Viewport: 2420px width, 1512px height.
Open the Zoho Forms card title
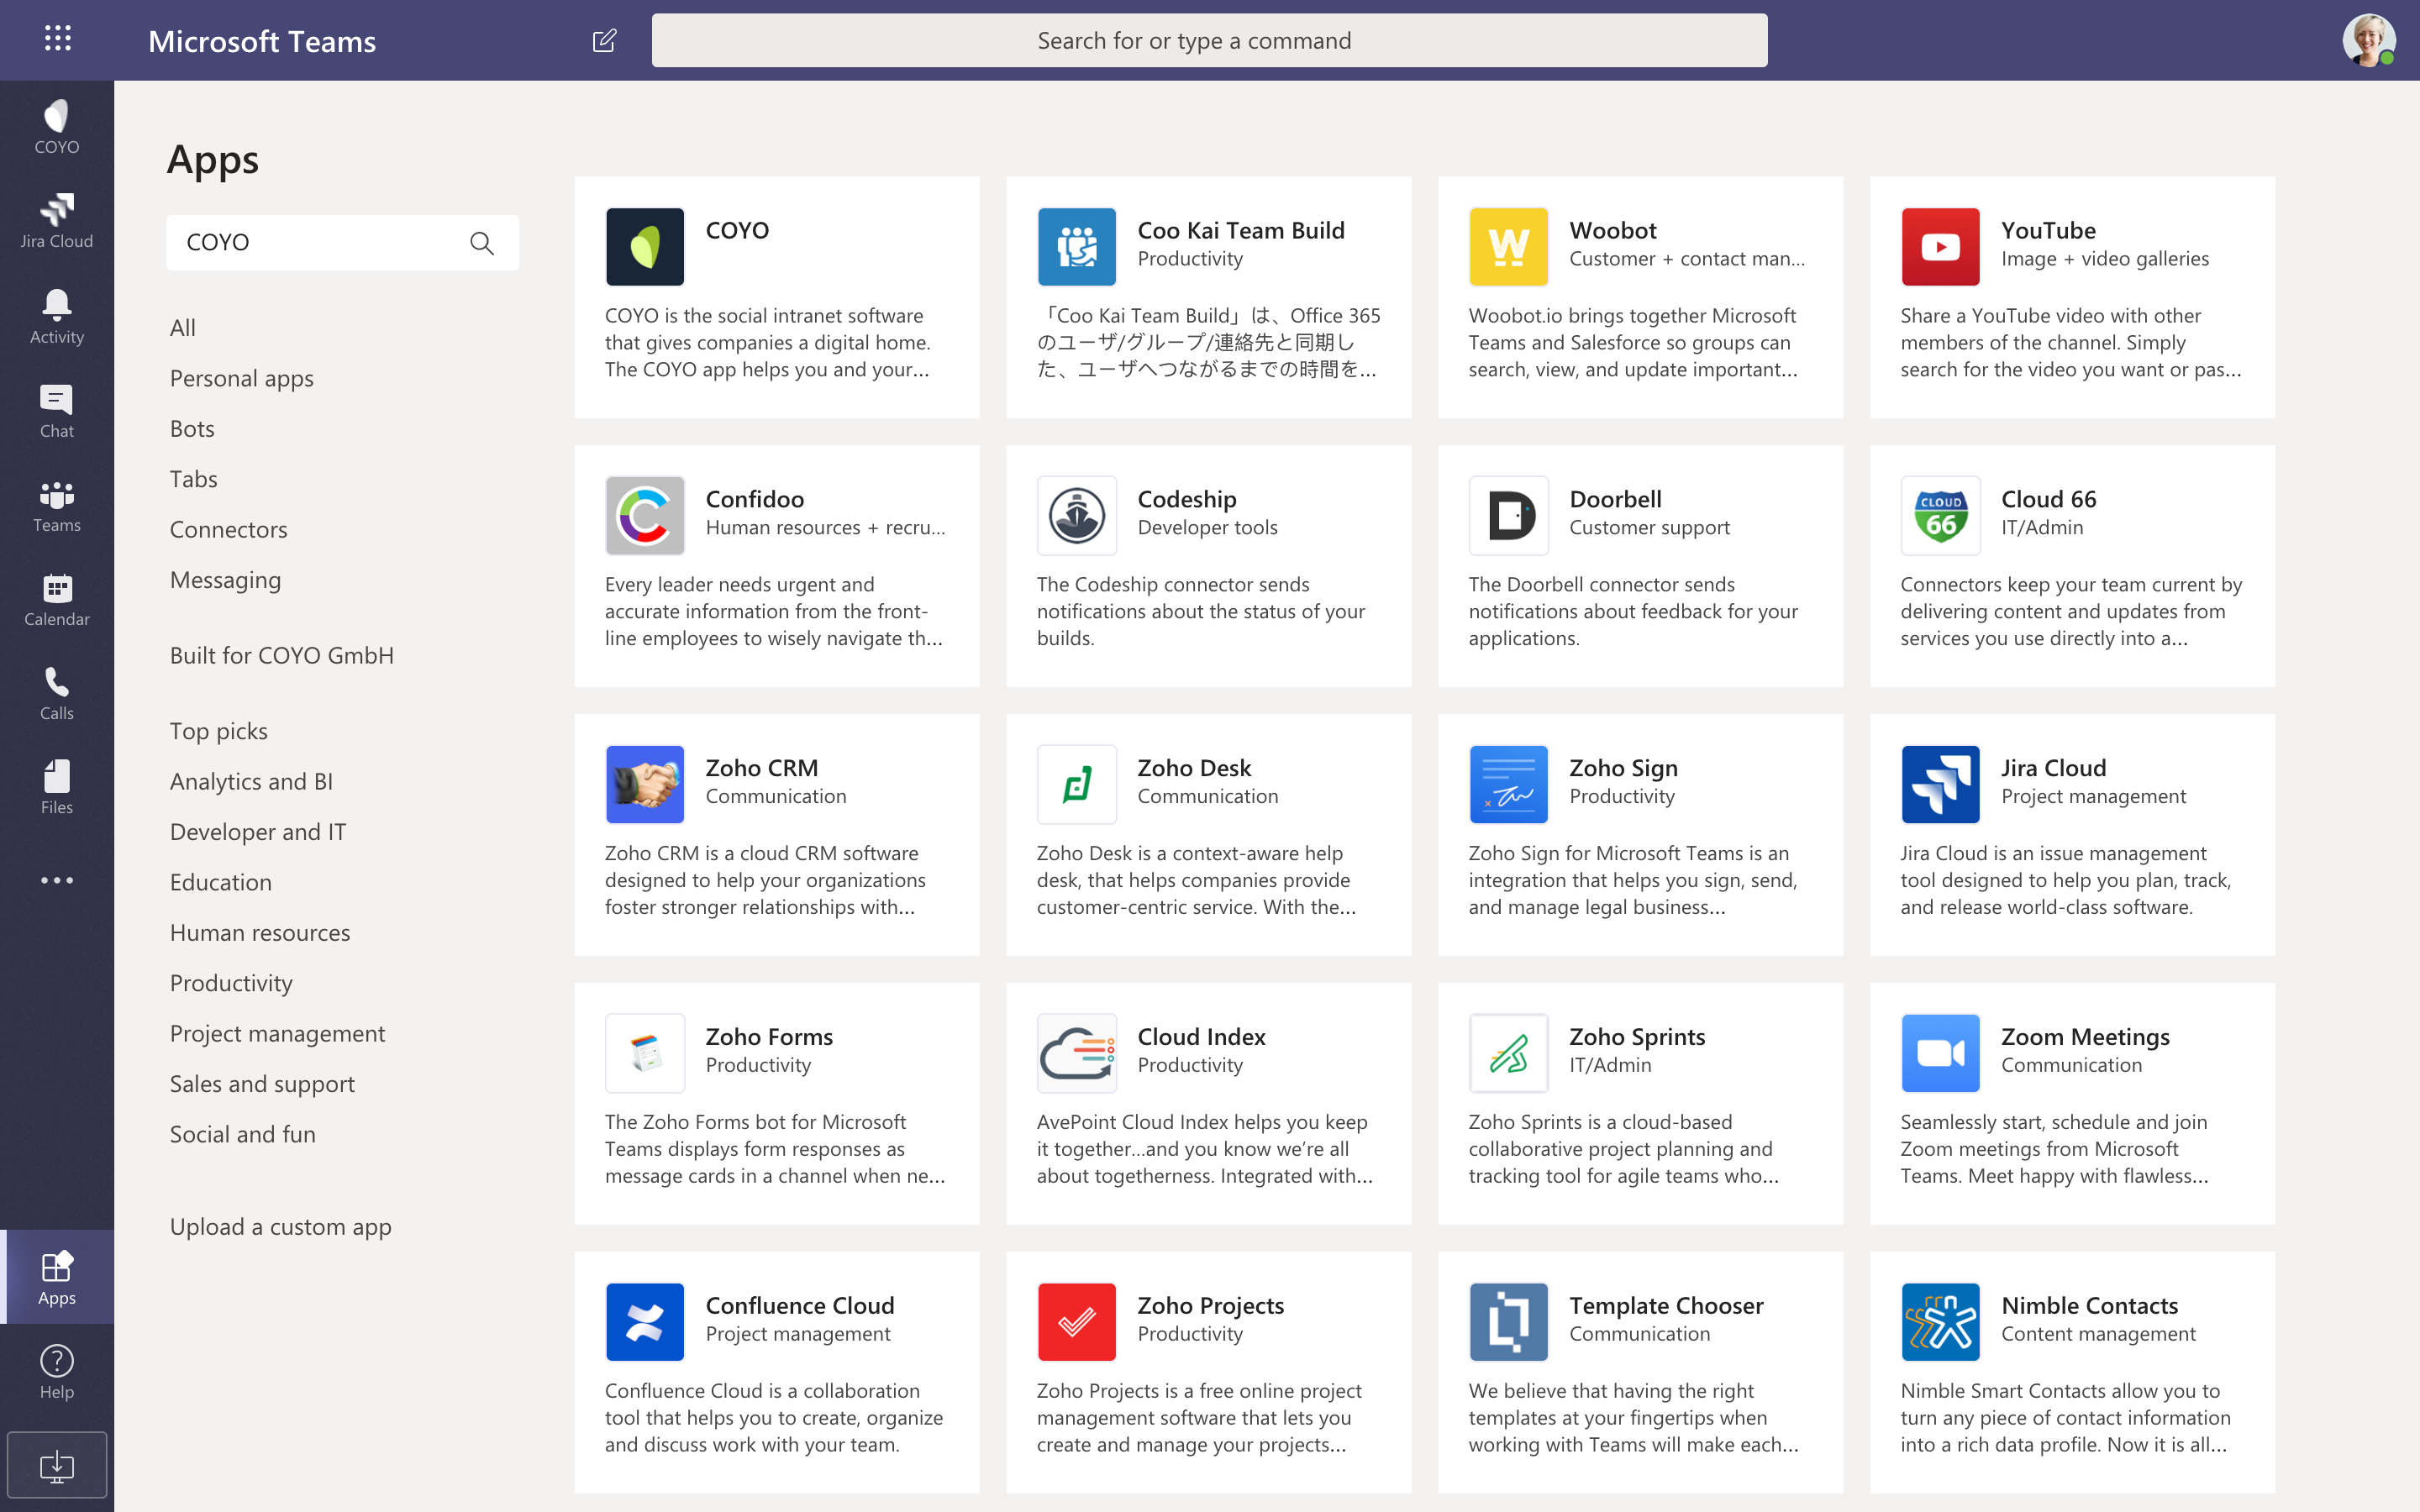769,1037
